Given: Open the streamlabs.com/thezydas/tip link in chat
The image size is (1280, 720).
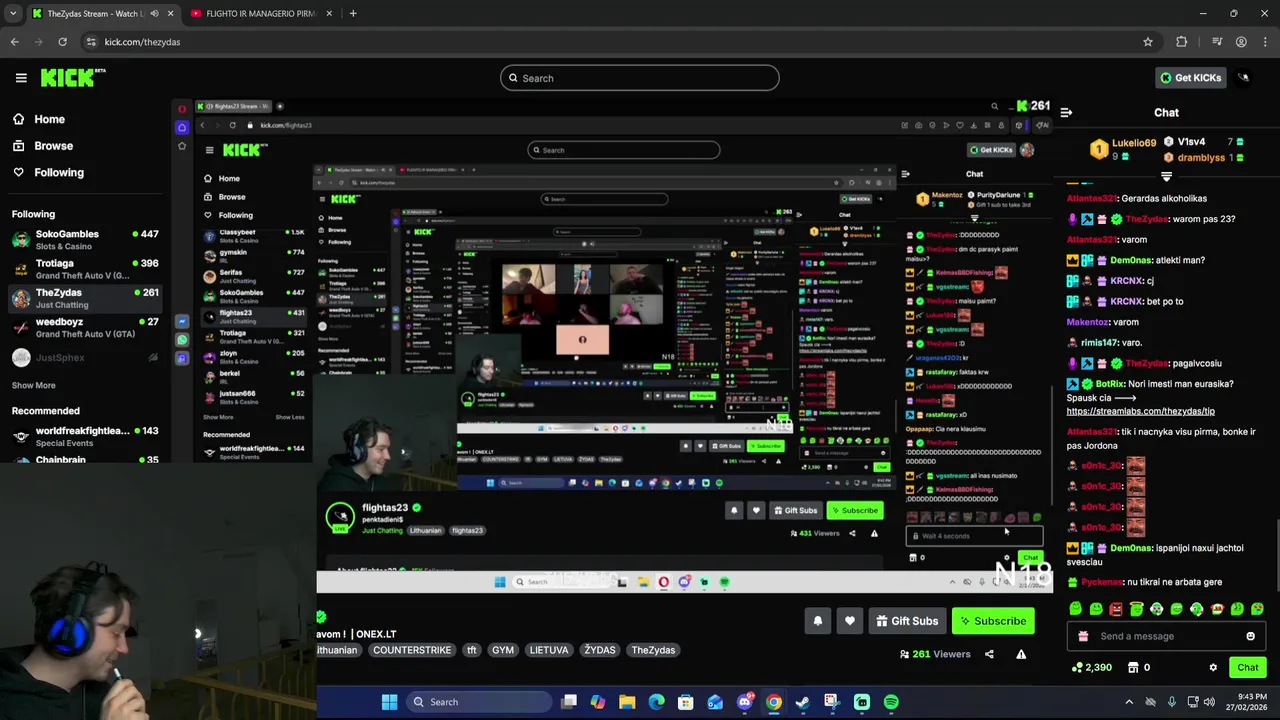Looking at the screenshot, I should click(x=1140, y=411).
